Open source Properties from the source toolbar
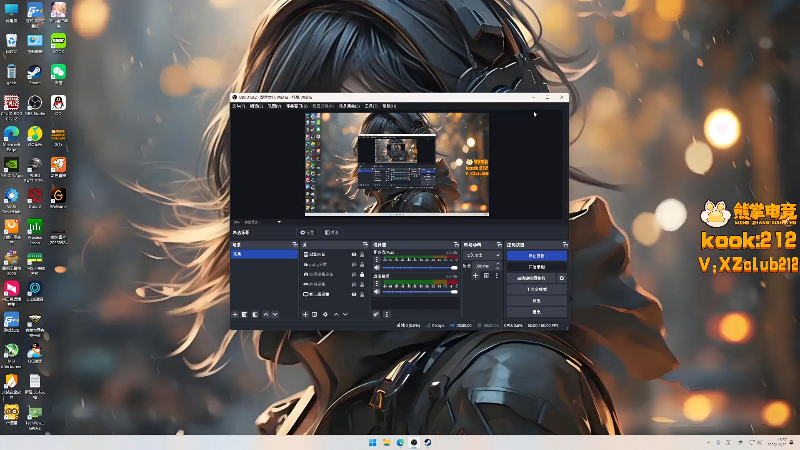This screenshot has height=450, width=800. [x=307, y=233]
